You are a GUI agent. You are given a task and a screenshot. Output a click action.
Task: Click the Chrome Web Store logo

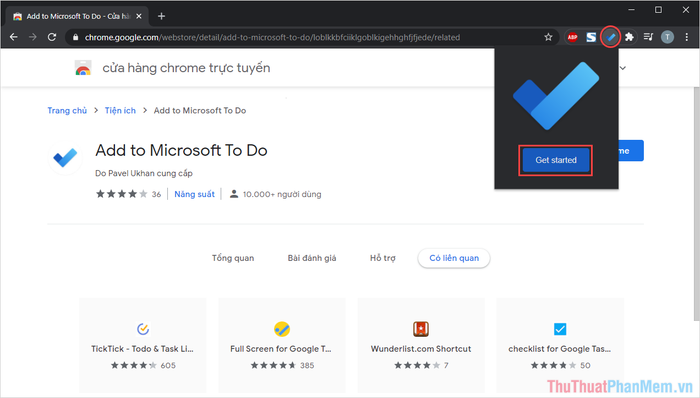[x=83, y=68]
